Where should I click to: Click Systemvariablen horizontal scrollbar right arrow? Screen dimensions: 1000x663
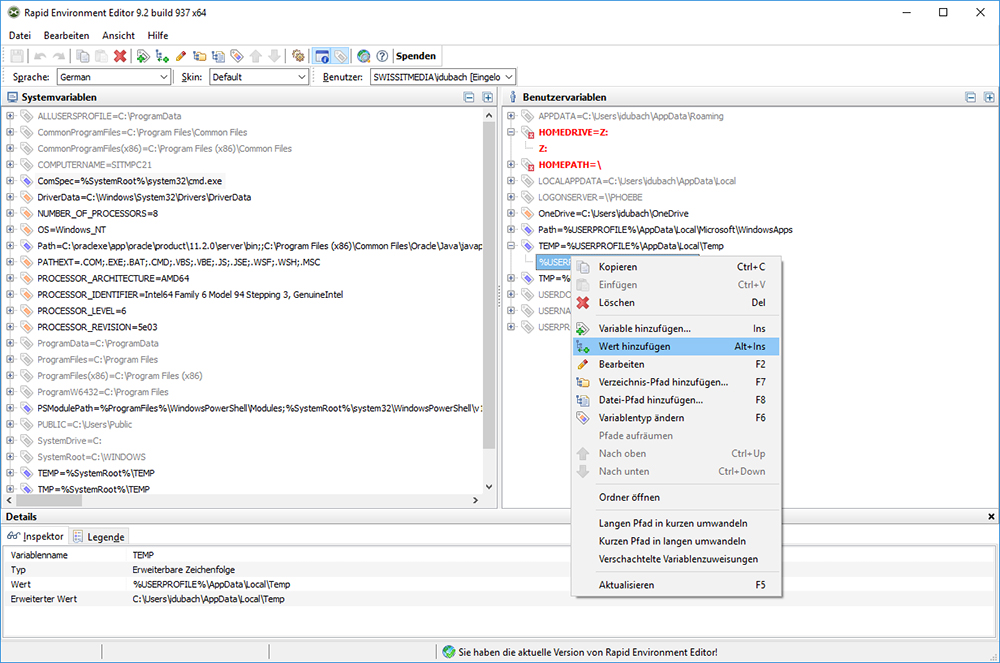point(475,500)
